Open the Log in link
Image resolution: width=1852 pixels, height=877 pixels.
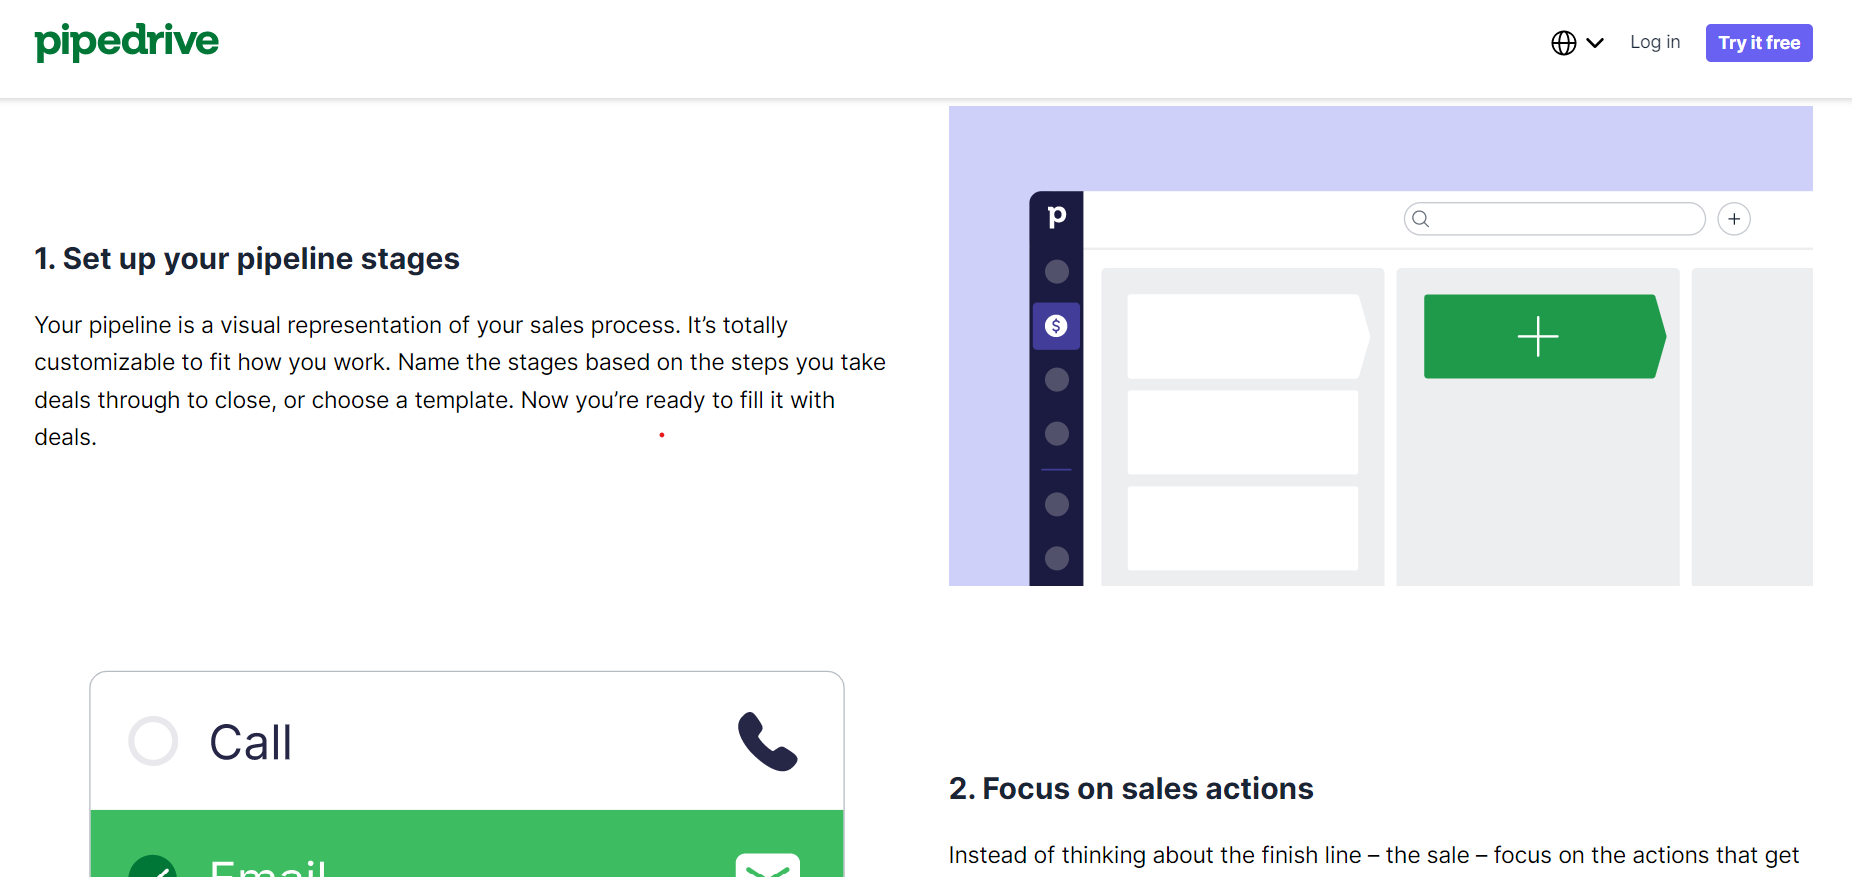click(1655, 42)
